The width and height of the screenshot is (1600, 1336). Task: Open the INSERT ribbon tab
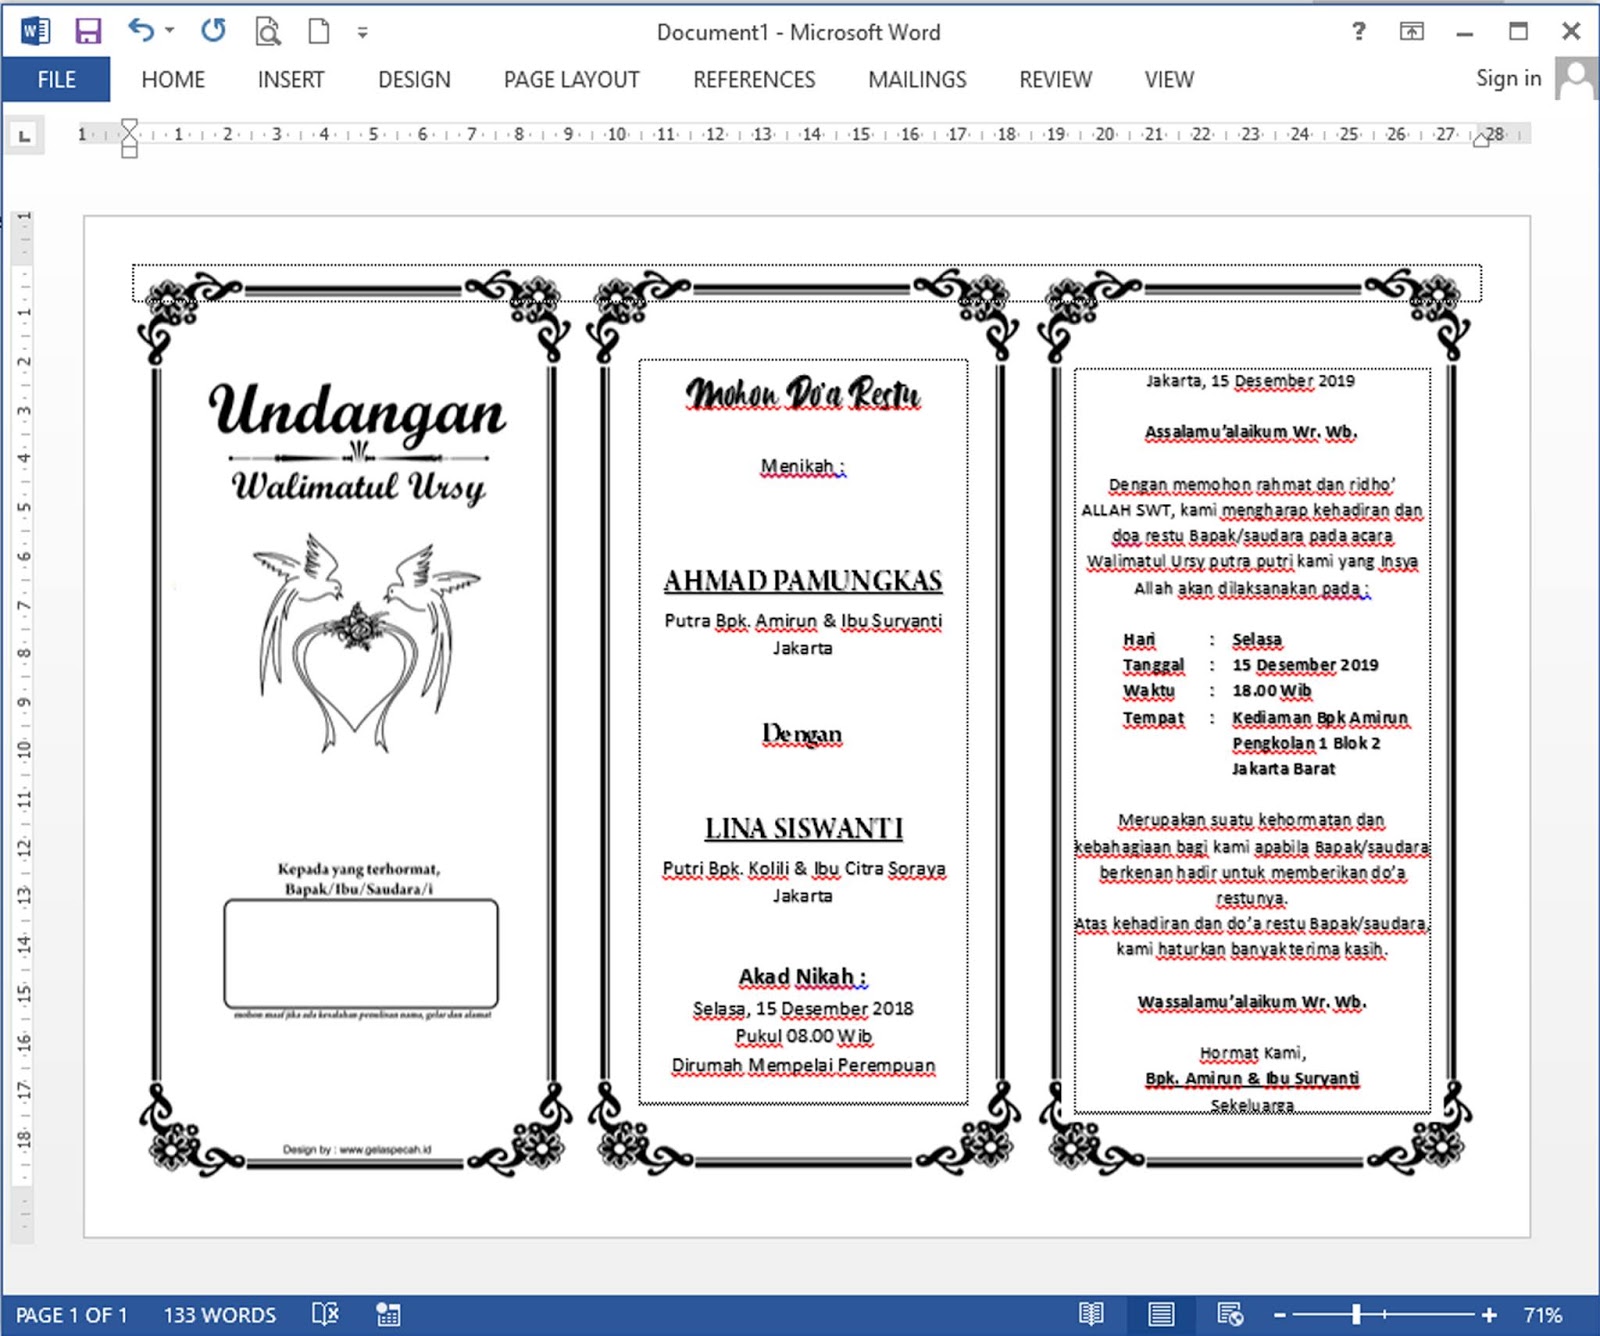[290, 79]
